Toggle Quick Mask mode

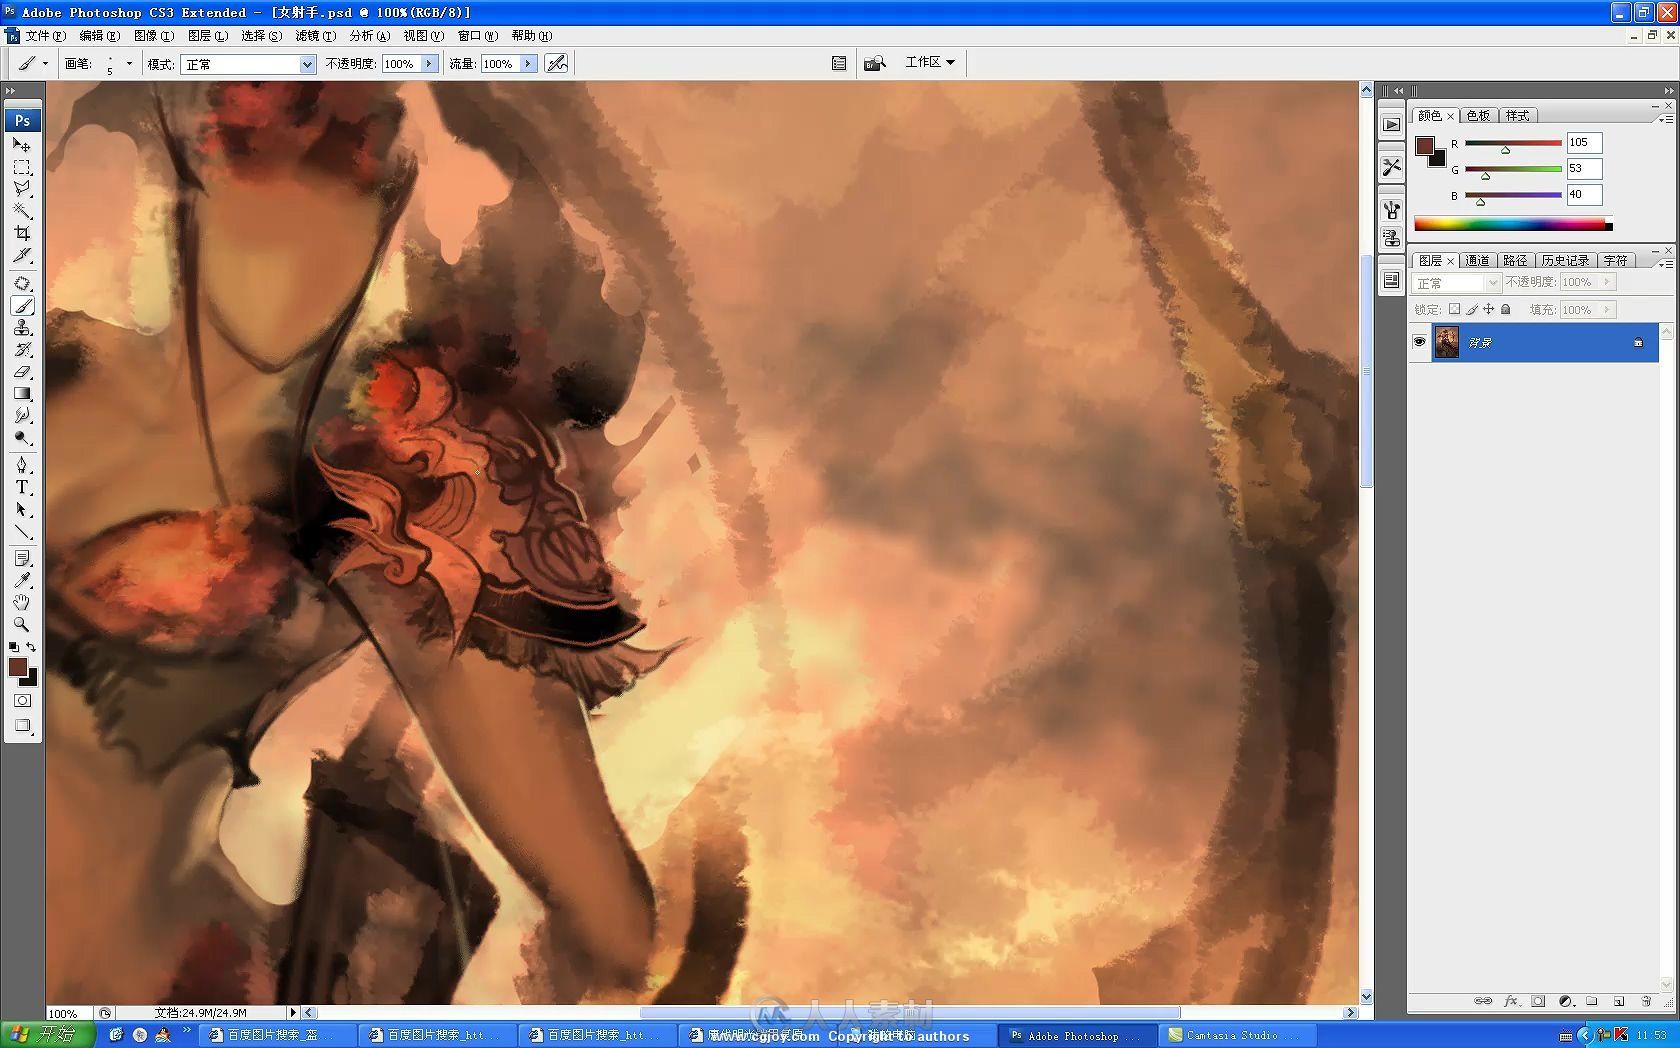(x=22, y=701)
